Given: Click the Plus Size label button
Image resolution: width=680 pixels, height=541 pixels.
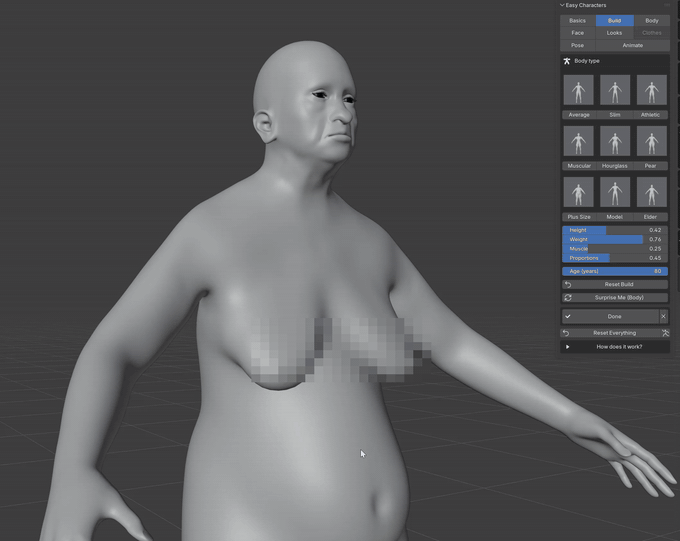Looking at the screenshot, I should coord(579,217).
